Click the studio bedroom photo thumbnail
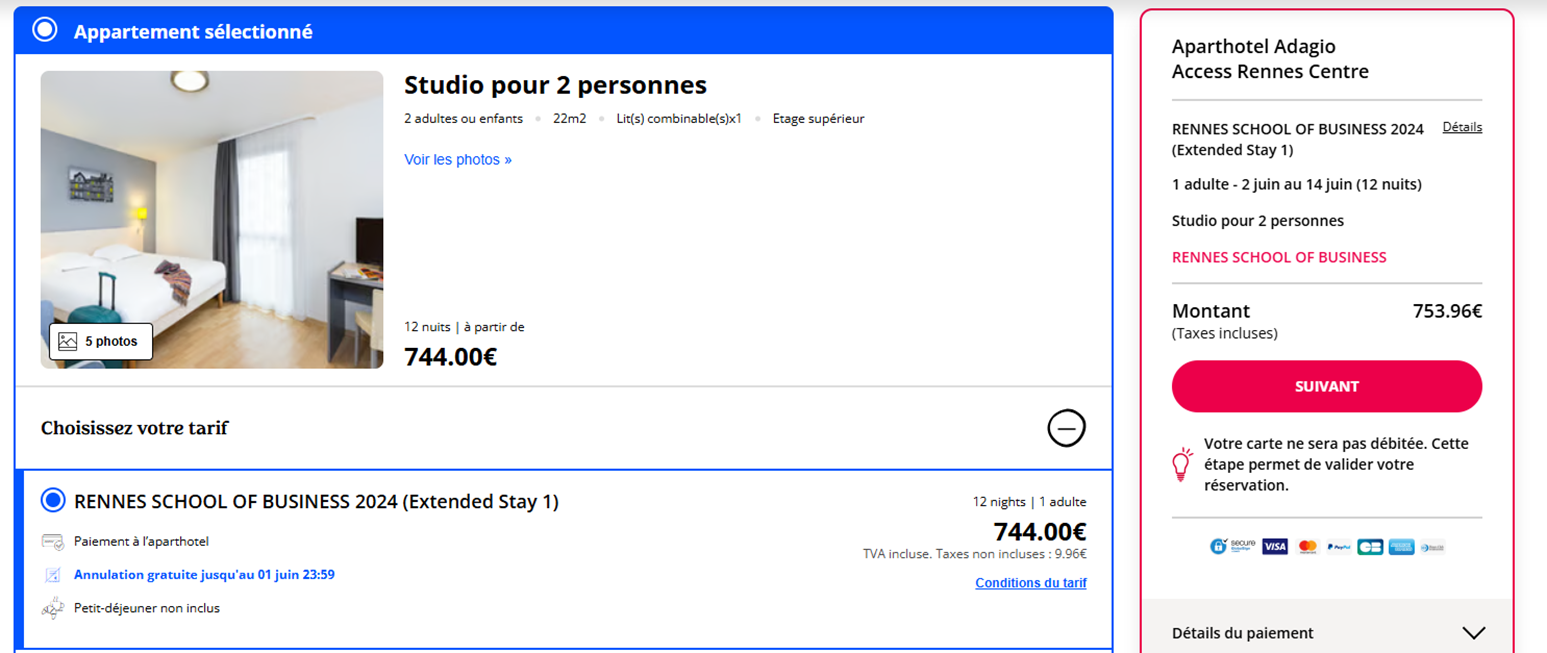 (212, 220)
